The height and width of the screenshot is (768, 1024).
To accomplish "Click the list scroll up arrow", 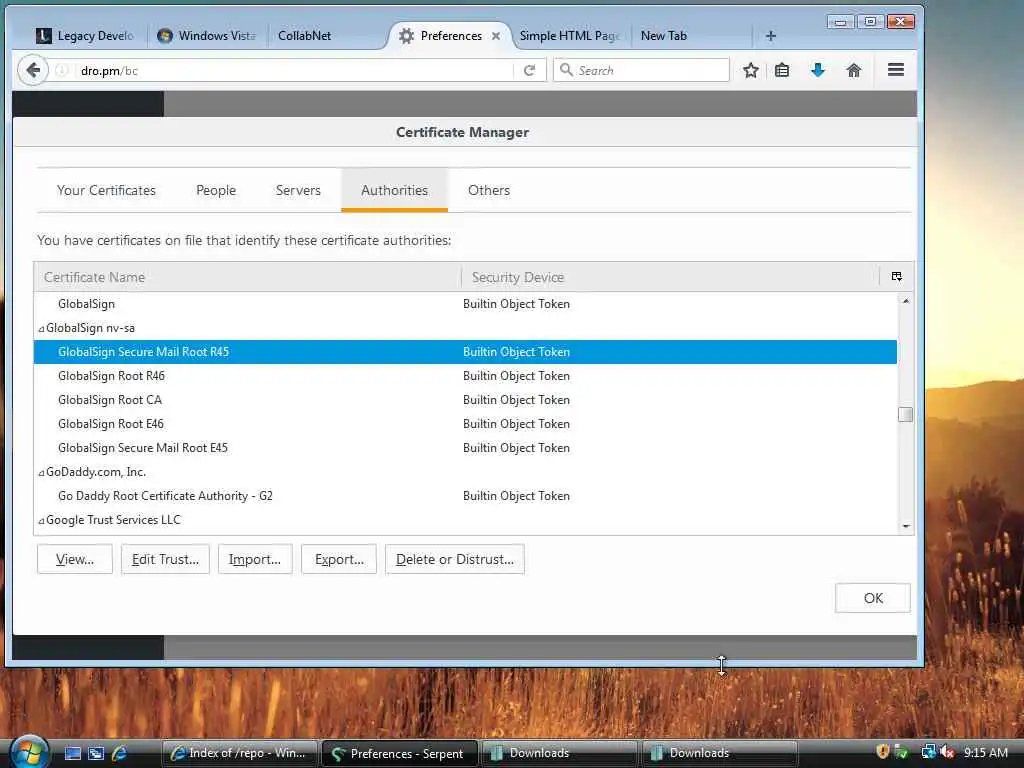I will (x=905, y=300).
